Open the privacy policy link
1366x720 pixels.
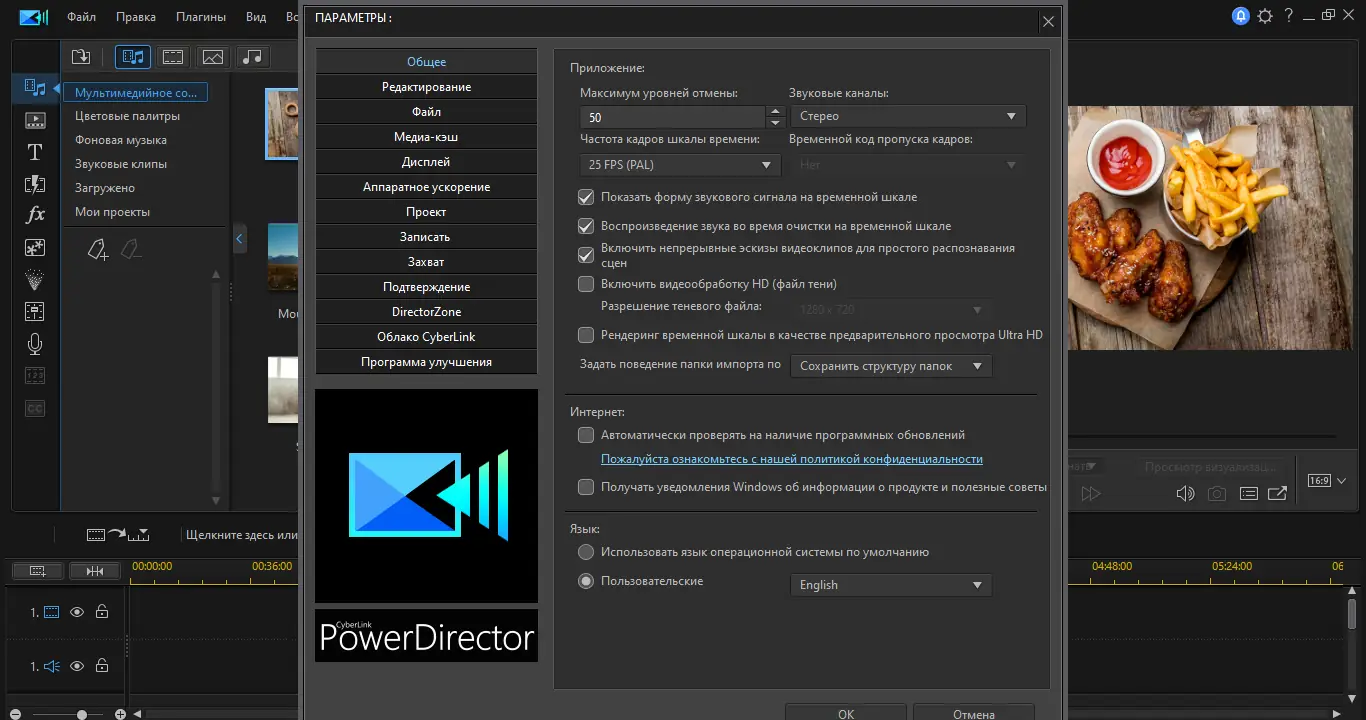coord(792,459)
